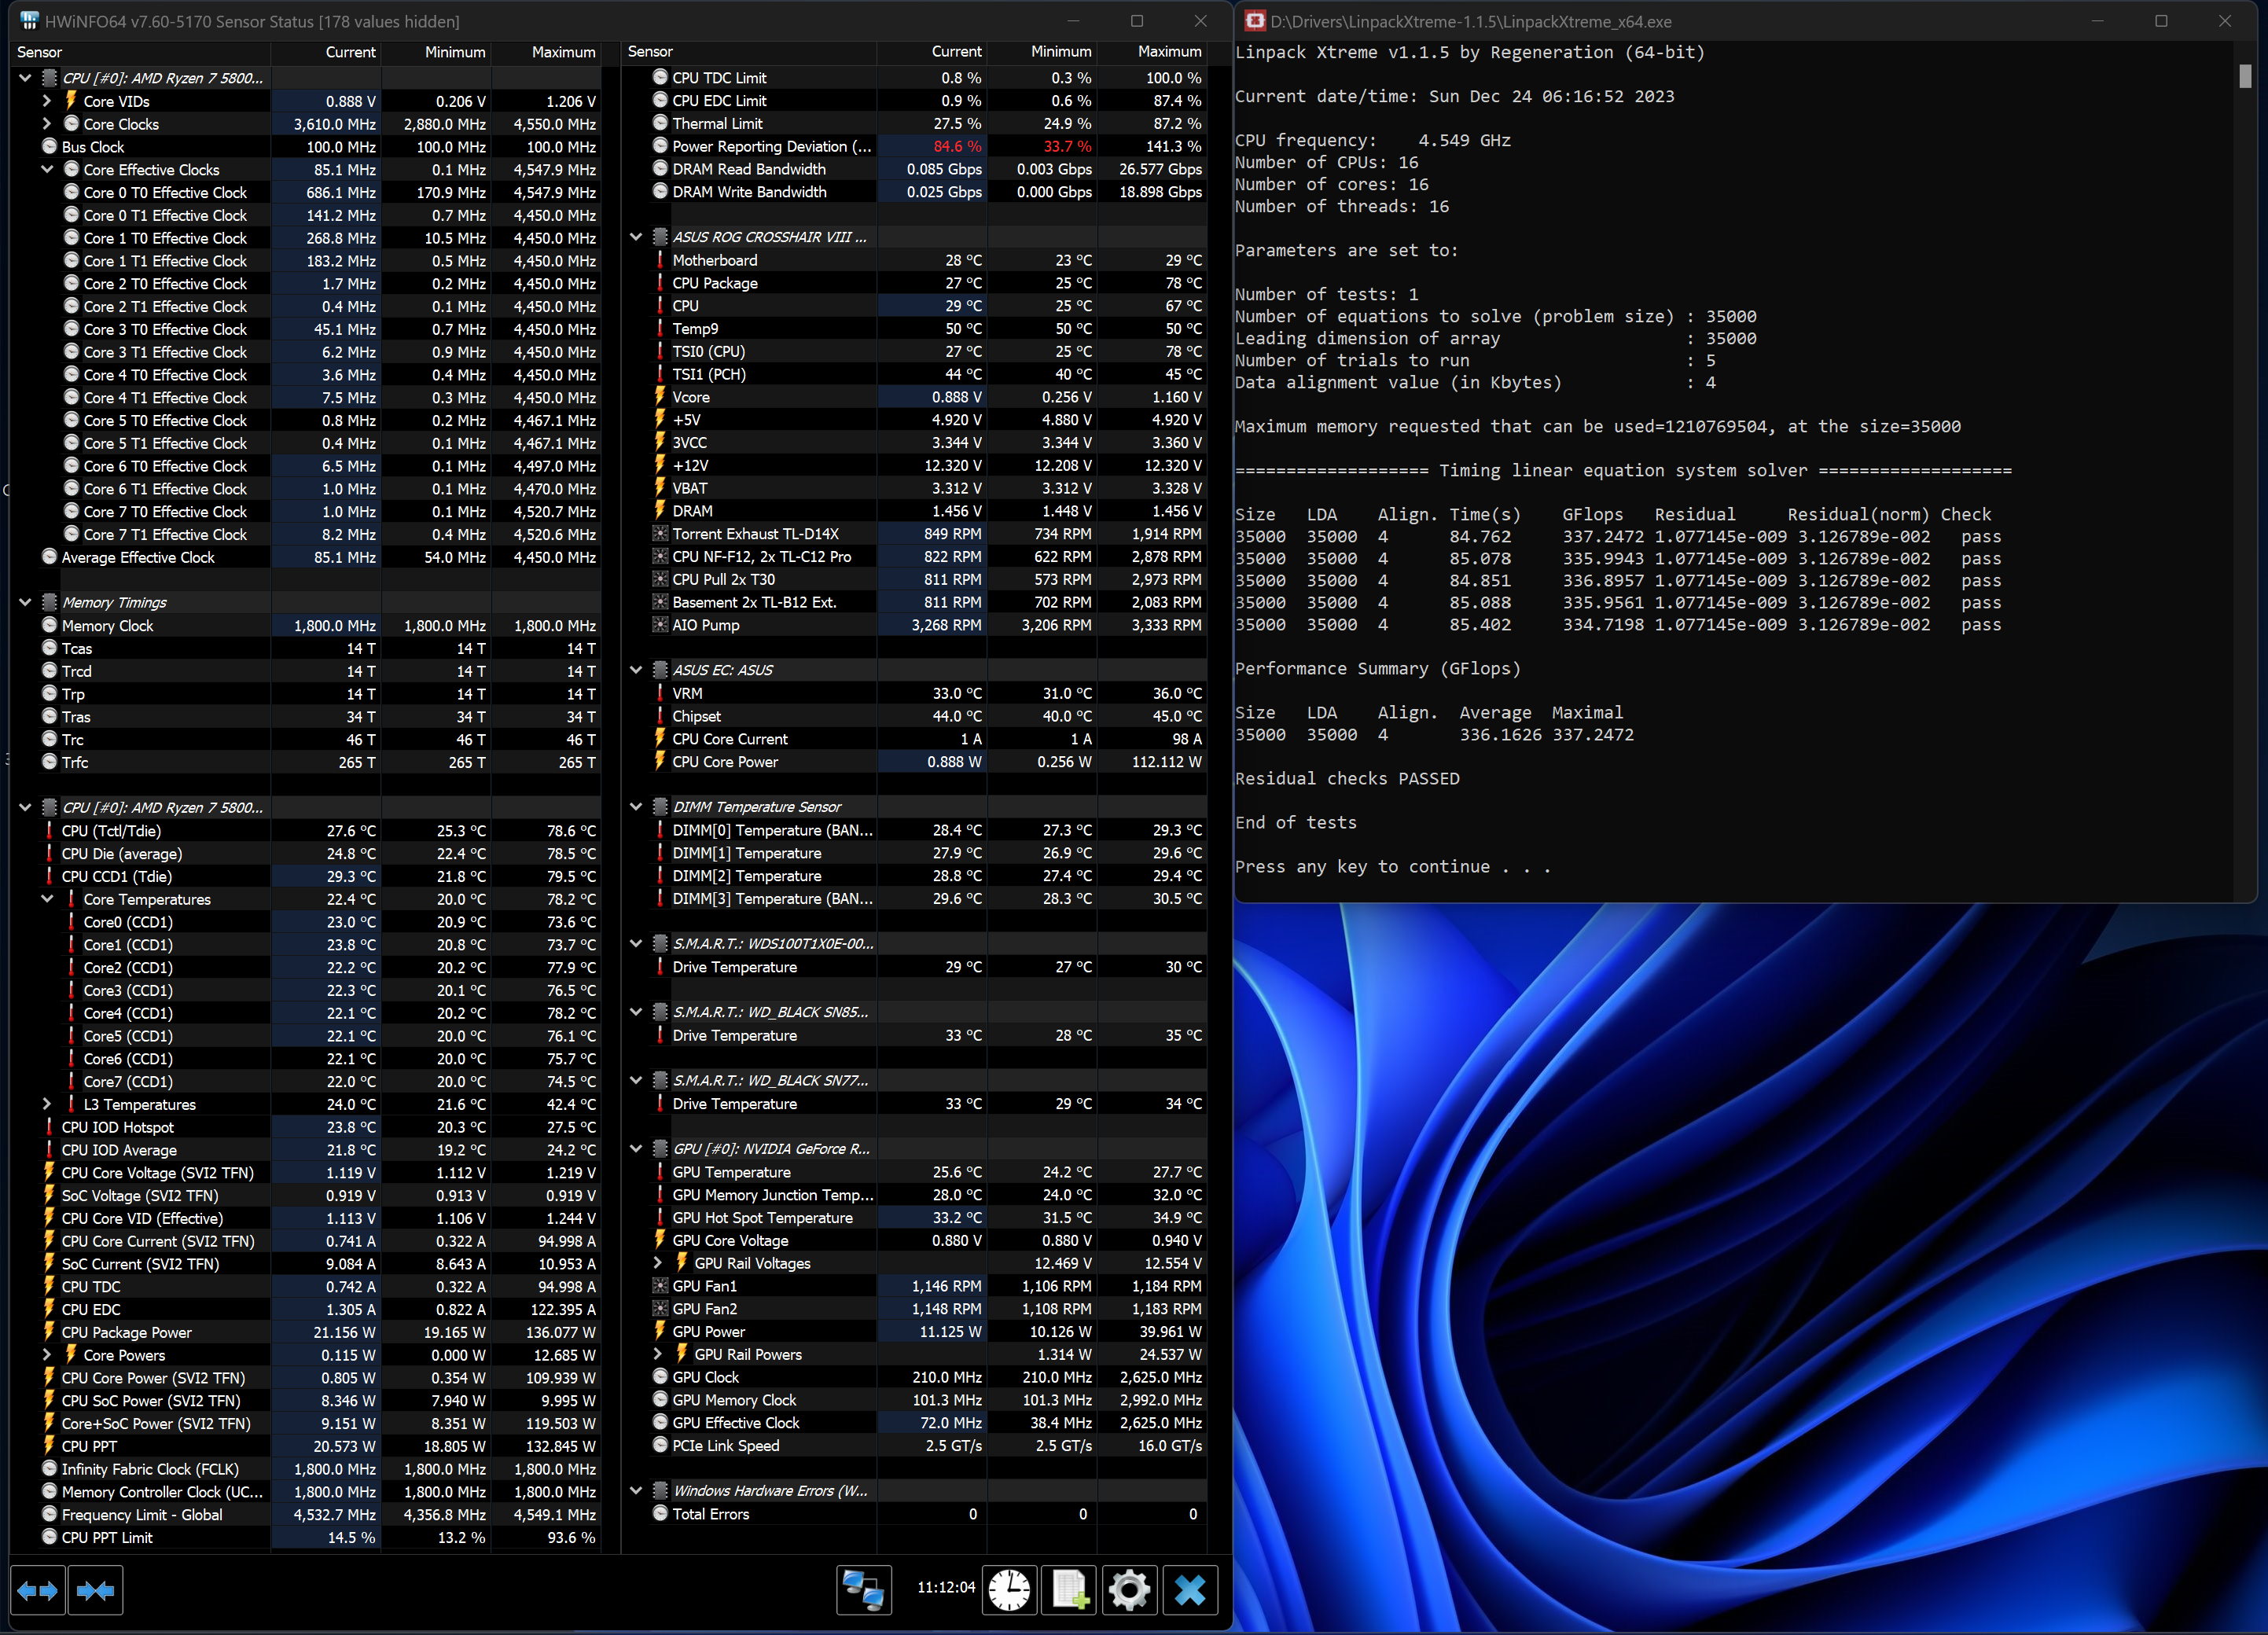This screenshot has height=1635, width=2268.
Task: Select the Torrent Exhaust TL-D14X fan row
Action: [914, 534]
